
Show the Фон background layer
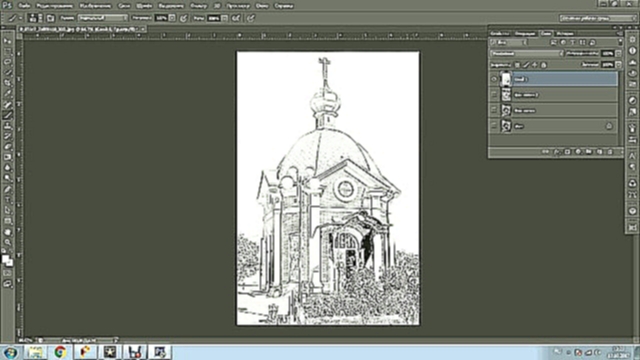[494, 126]
